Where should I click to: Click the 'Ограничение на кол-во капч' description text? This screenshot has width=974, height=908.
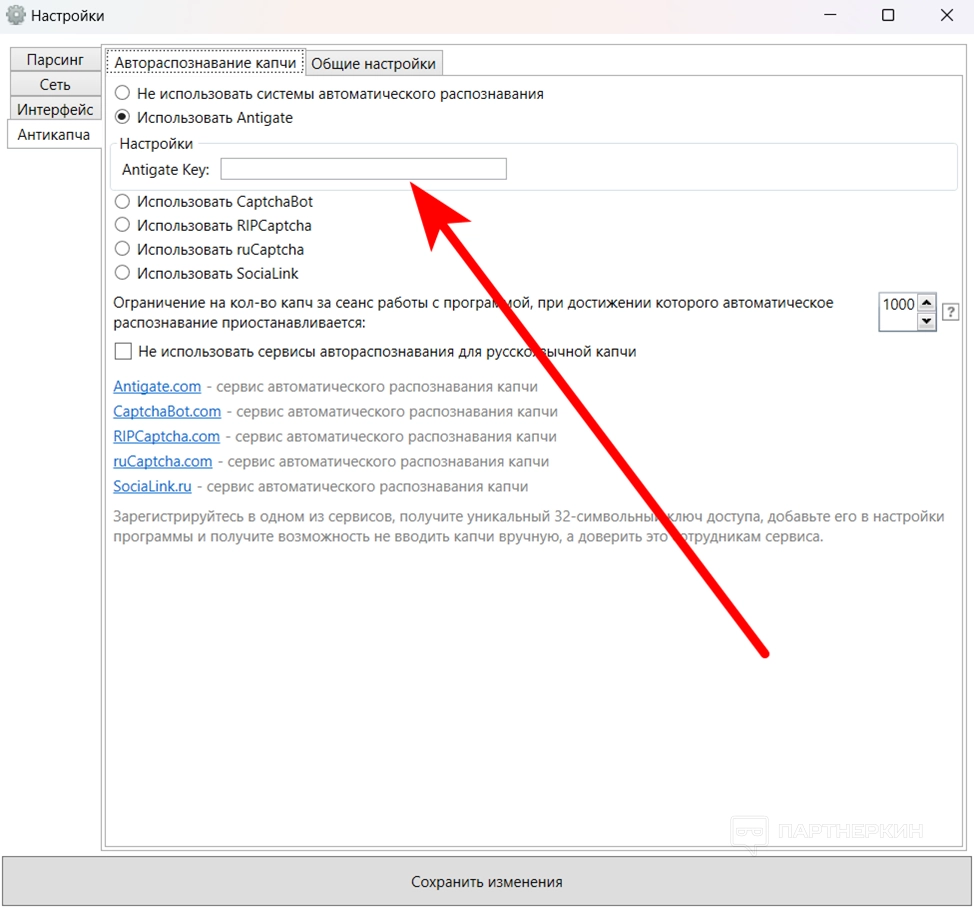click(473, 312)
